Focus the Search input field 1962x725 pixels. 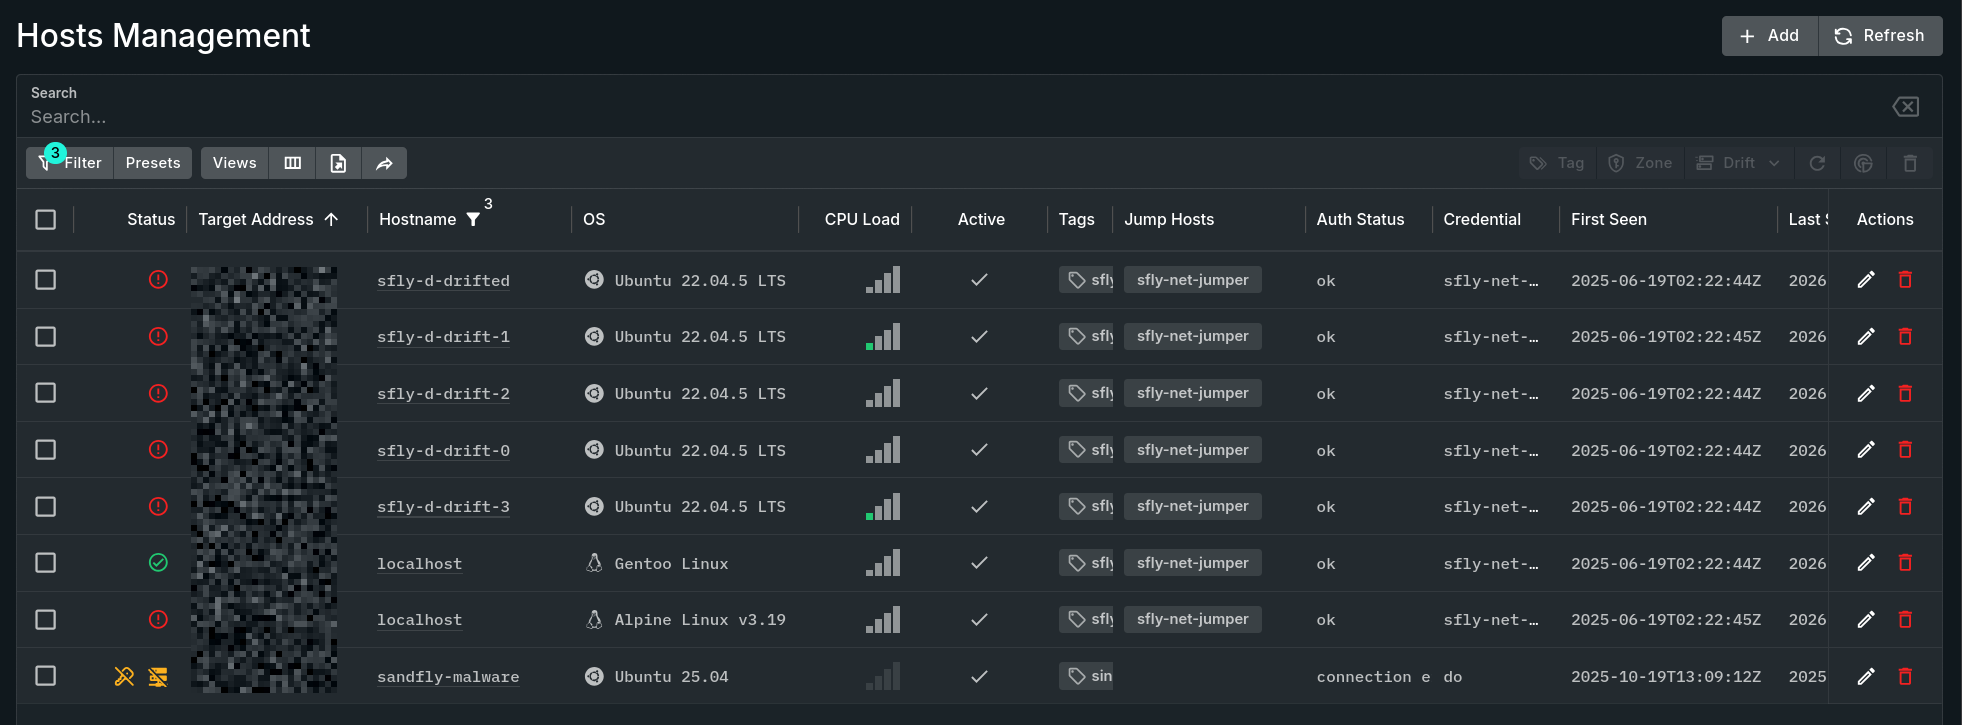pyautogui.click(x=950, y=117)
